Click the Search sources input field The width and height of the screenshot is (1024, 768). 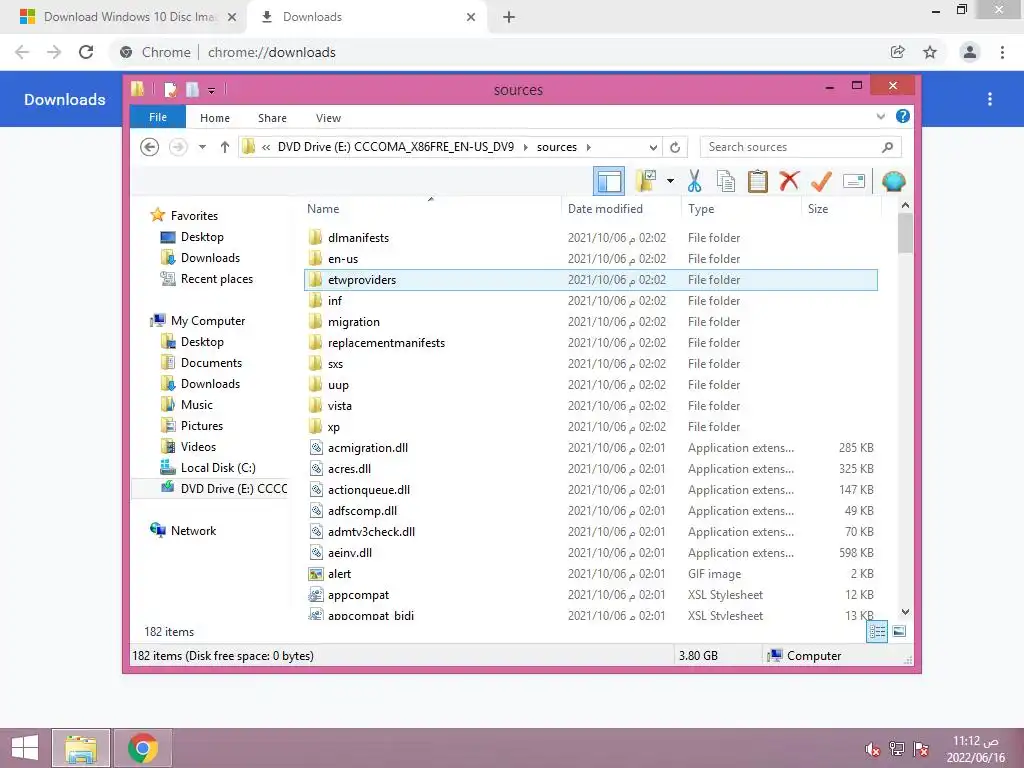coord(801,147)
